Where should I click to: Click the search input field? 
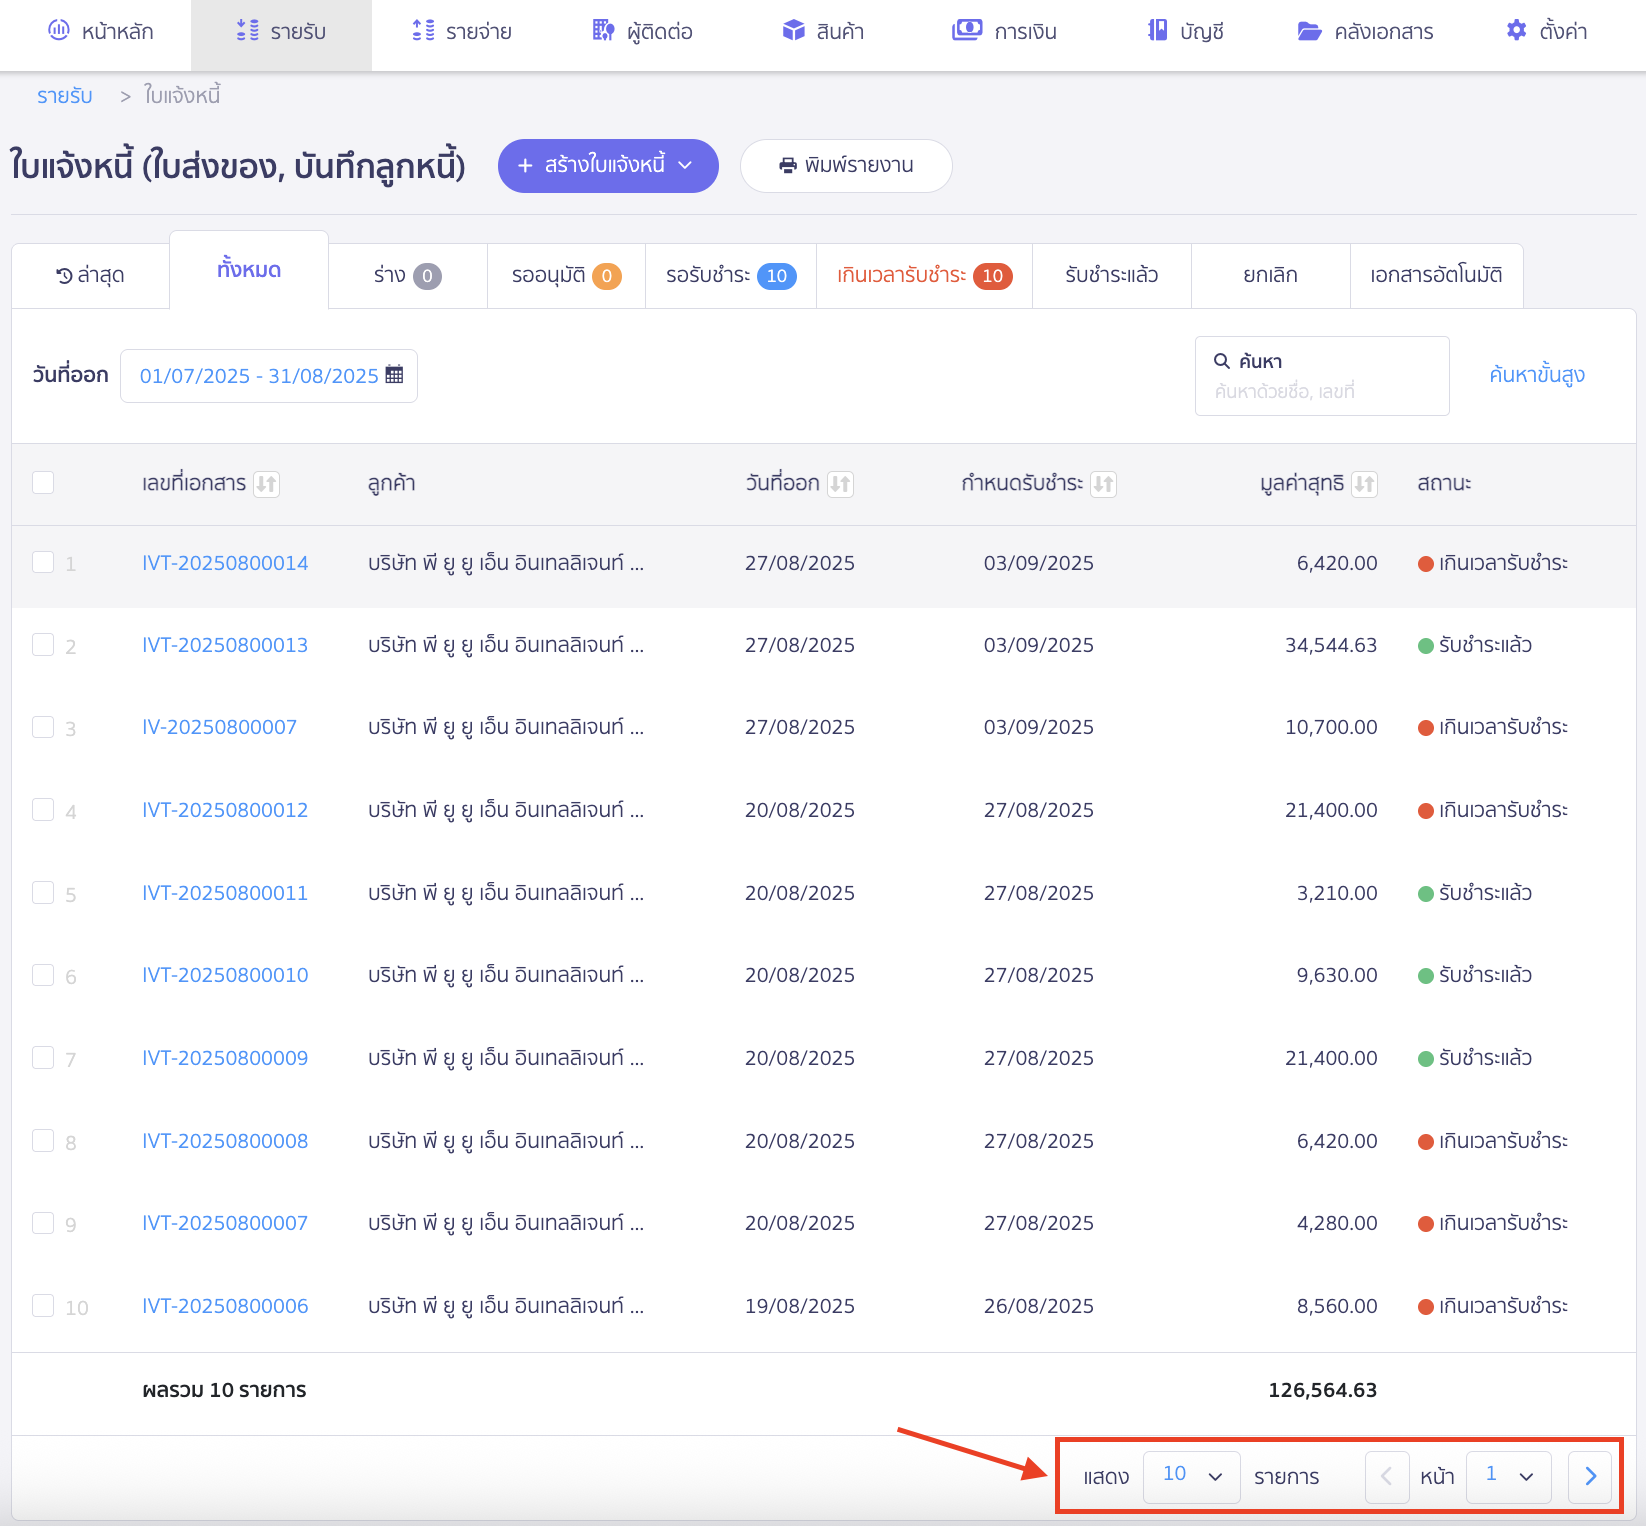pos(1322,391)
